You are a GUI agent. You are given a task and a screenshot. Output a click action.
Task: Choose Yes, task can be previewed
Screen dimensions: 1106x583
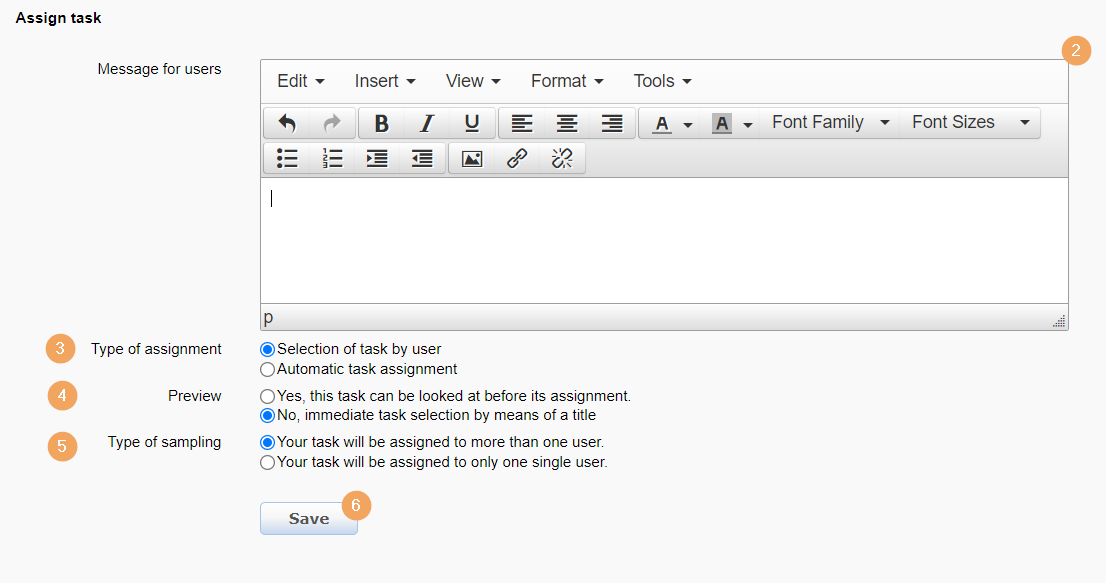[x=267, y=396]
